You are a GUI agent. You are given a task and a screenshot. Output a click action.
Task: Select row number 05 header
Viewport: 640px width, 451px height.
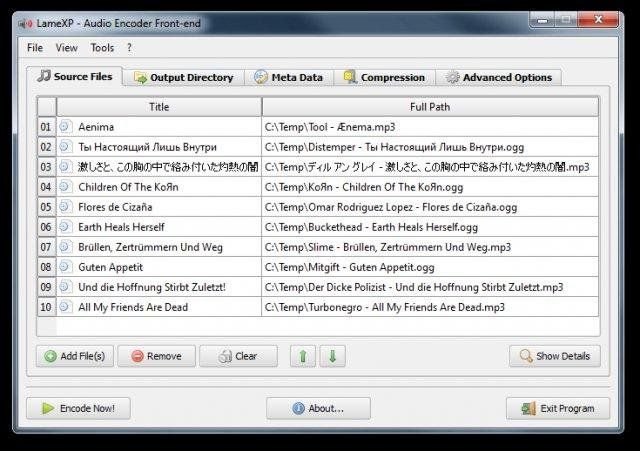(46, 207)
